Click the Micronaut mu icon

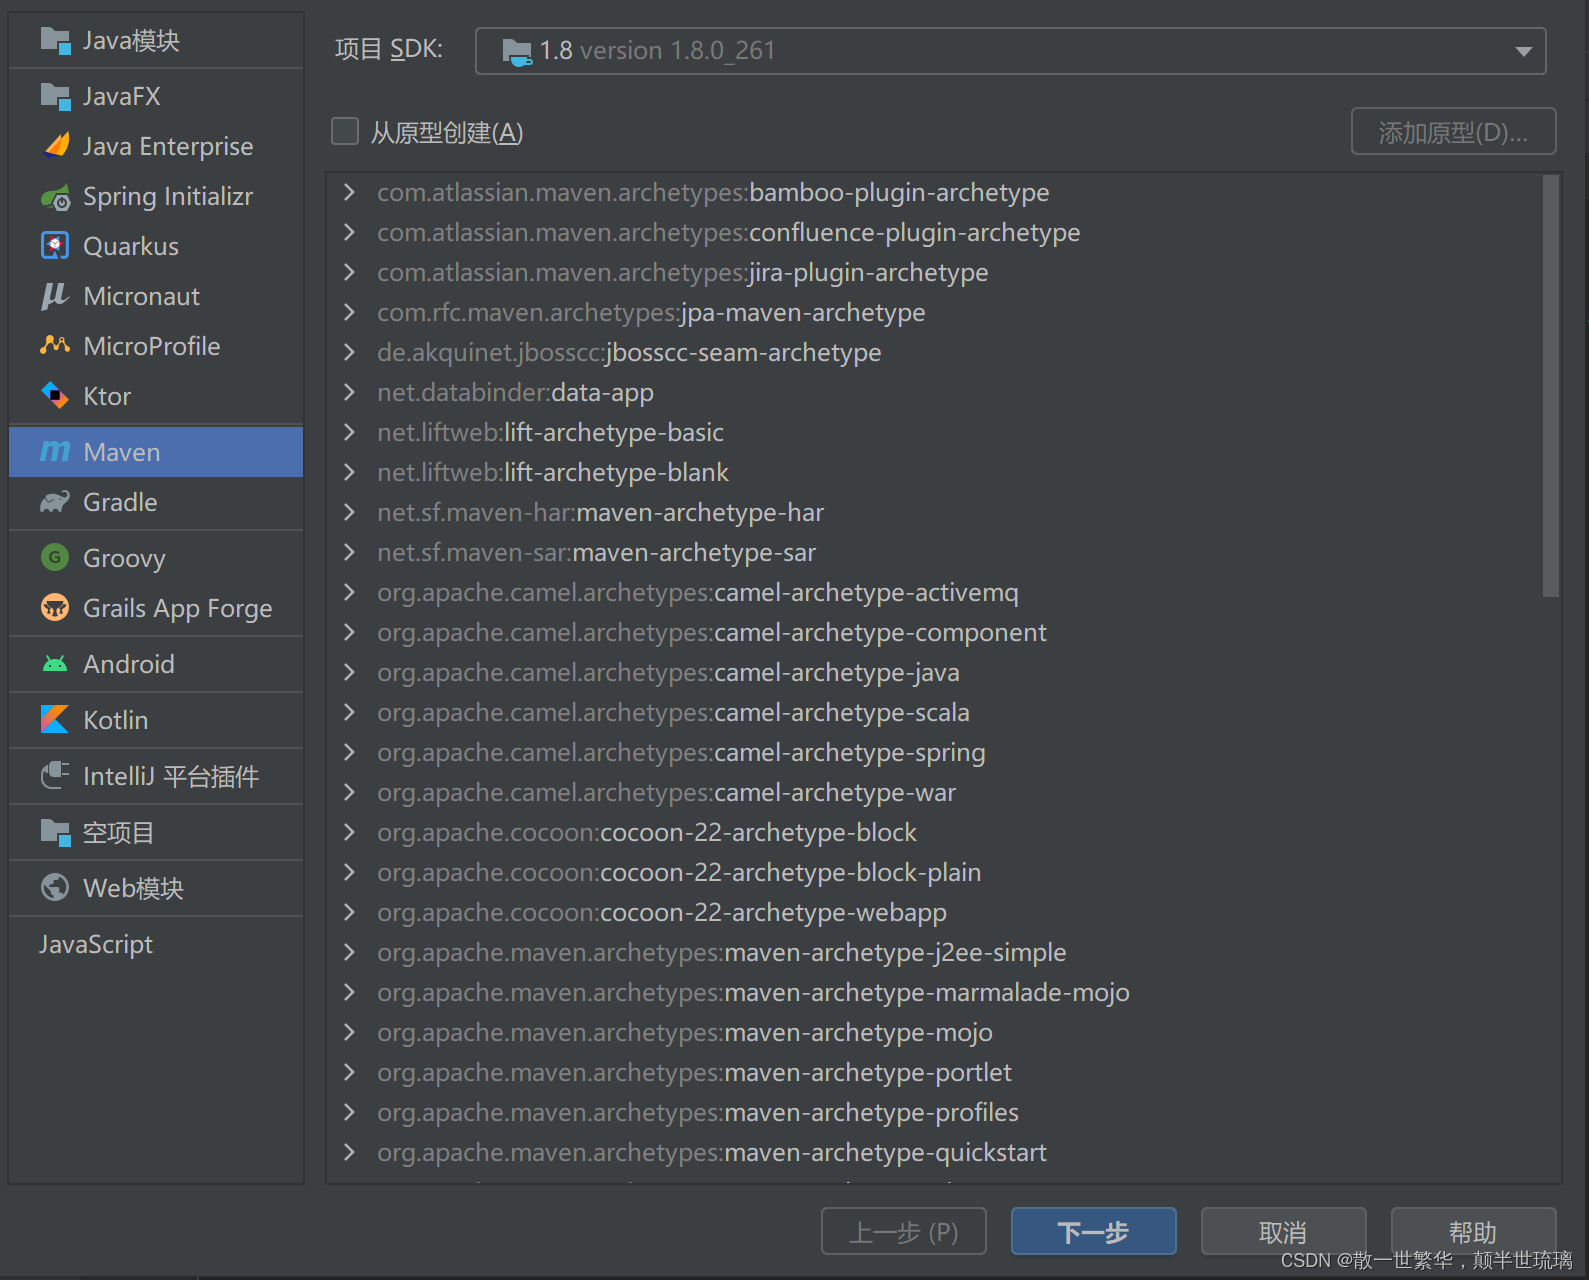tap(55, 296)
